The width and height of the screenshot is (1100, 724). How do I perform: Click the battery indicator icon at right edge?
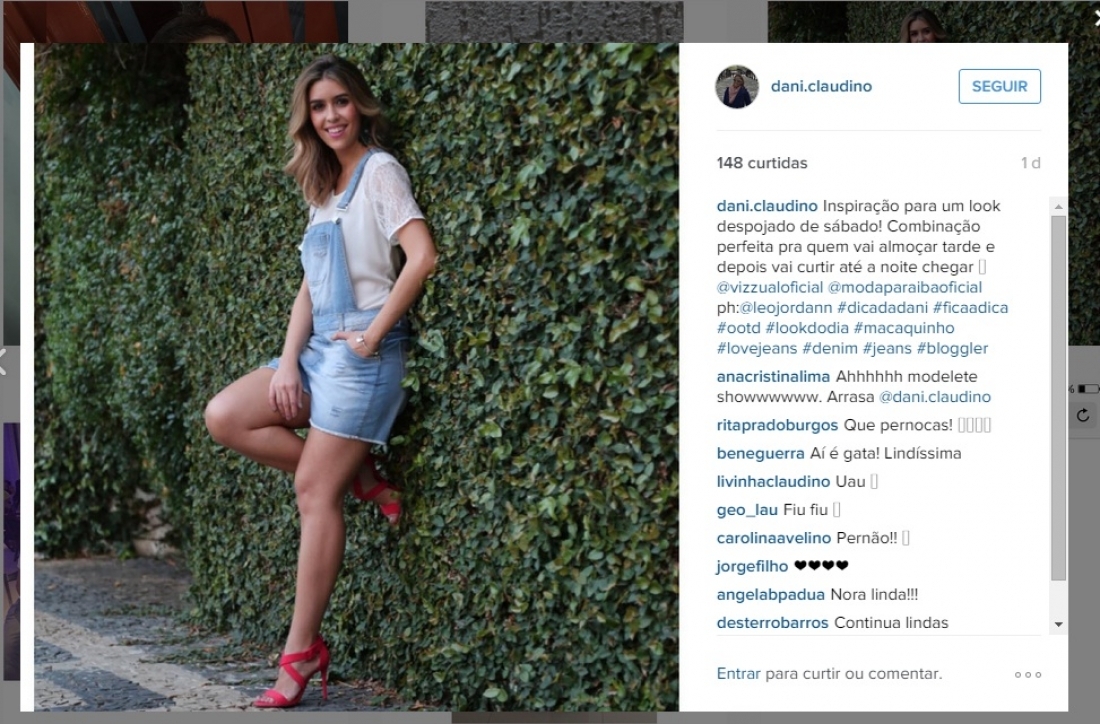click(1087, 388)
